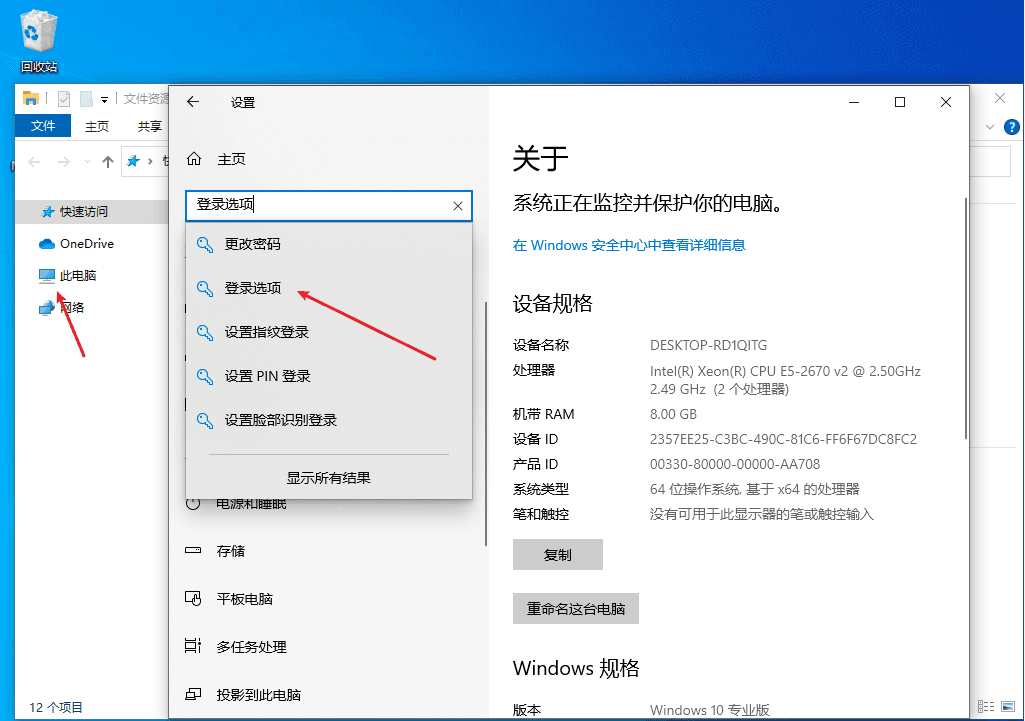Close the Settings window
1025x721 pixels.
click(x=945, y=102)
